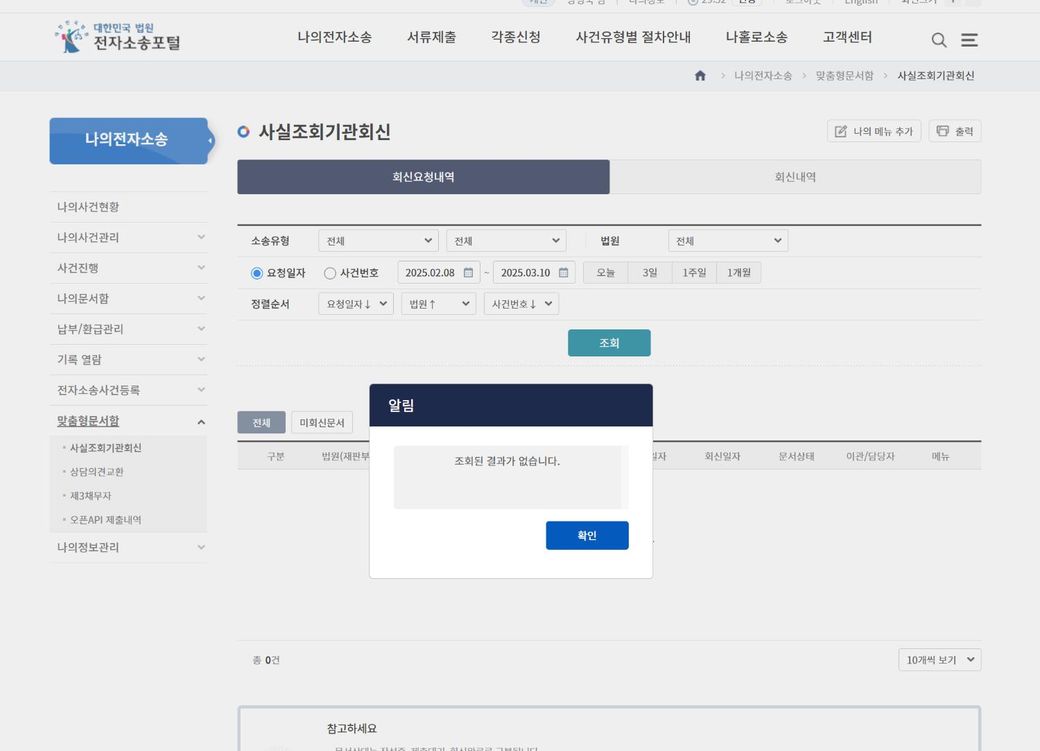Click 확인 in the alert dialog
Viewport: 1040px width, 751px height.
(x=587, y=536)
